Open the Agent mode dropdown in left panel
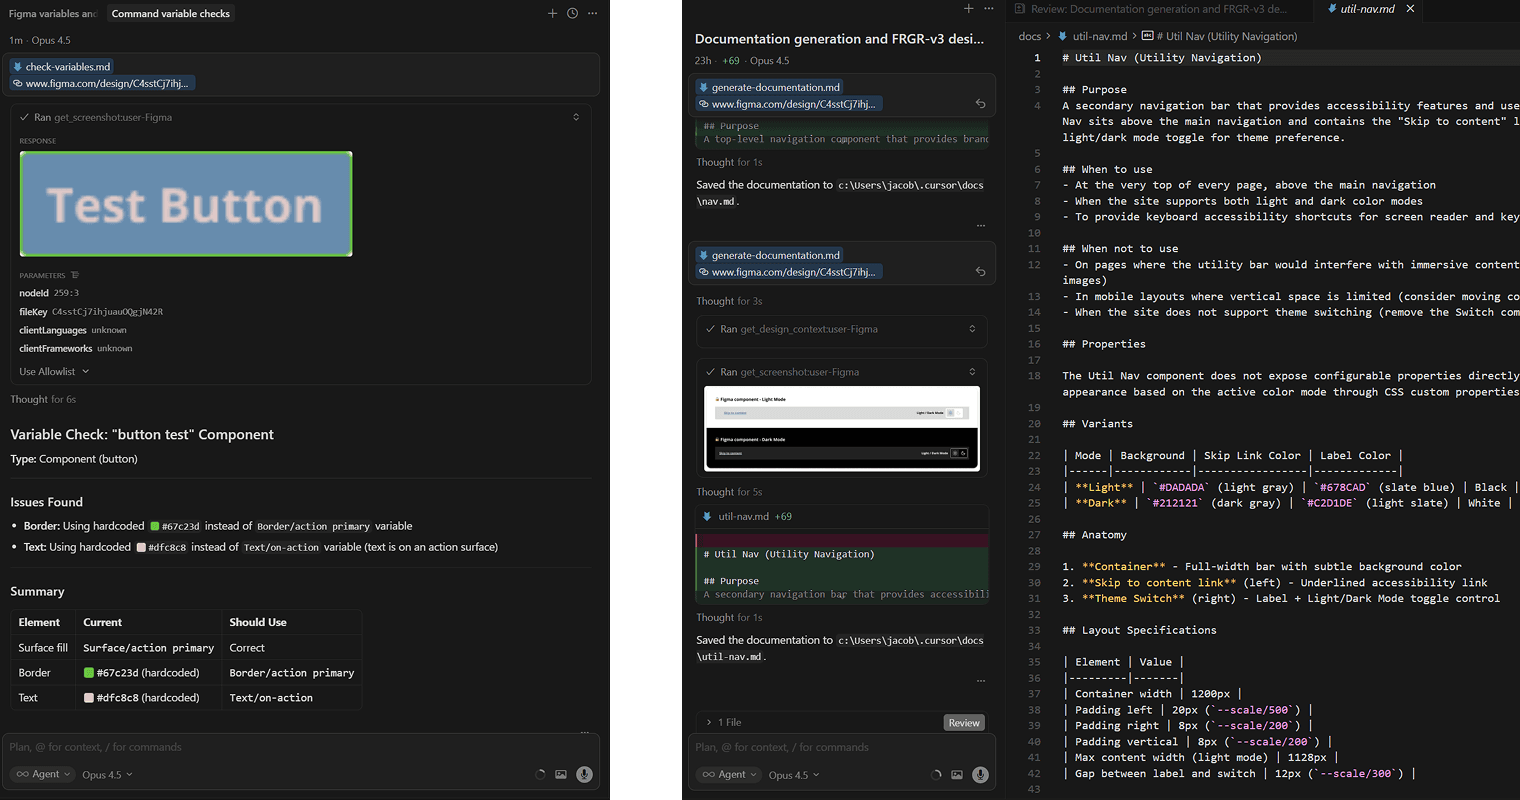1520x800 pixels. click(44, 774)
